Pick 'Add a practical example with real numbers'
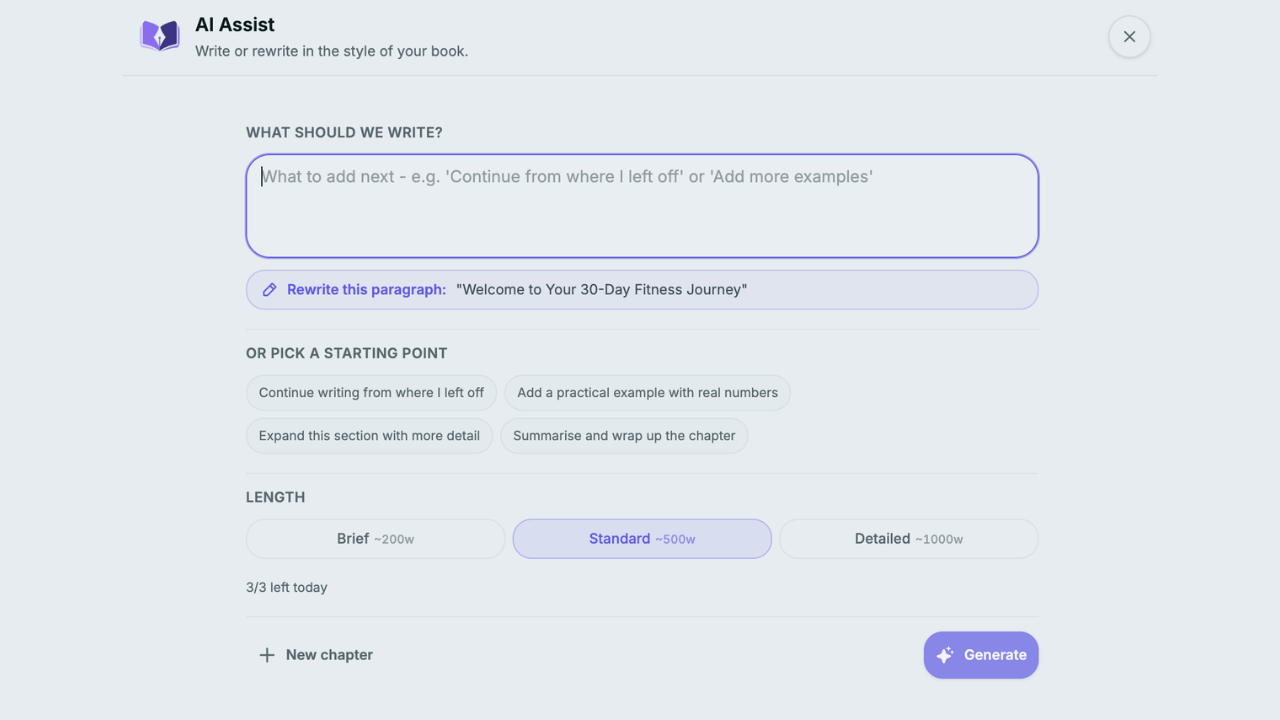 (x=647, y=393)
